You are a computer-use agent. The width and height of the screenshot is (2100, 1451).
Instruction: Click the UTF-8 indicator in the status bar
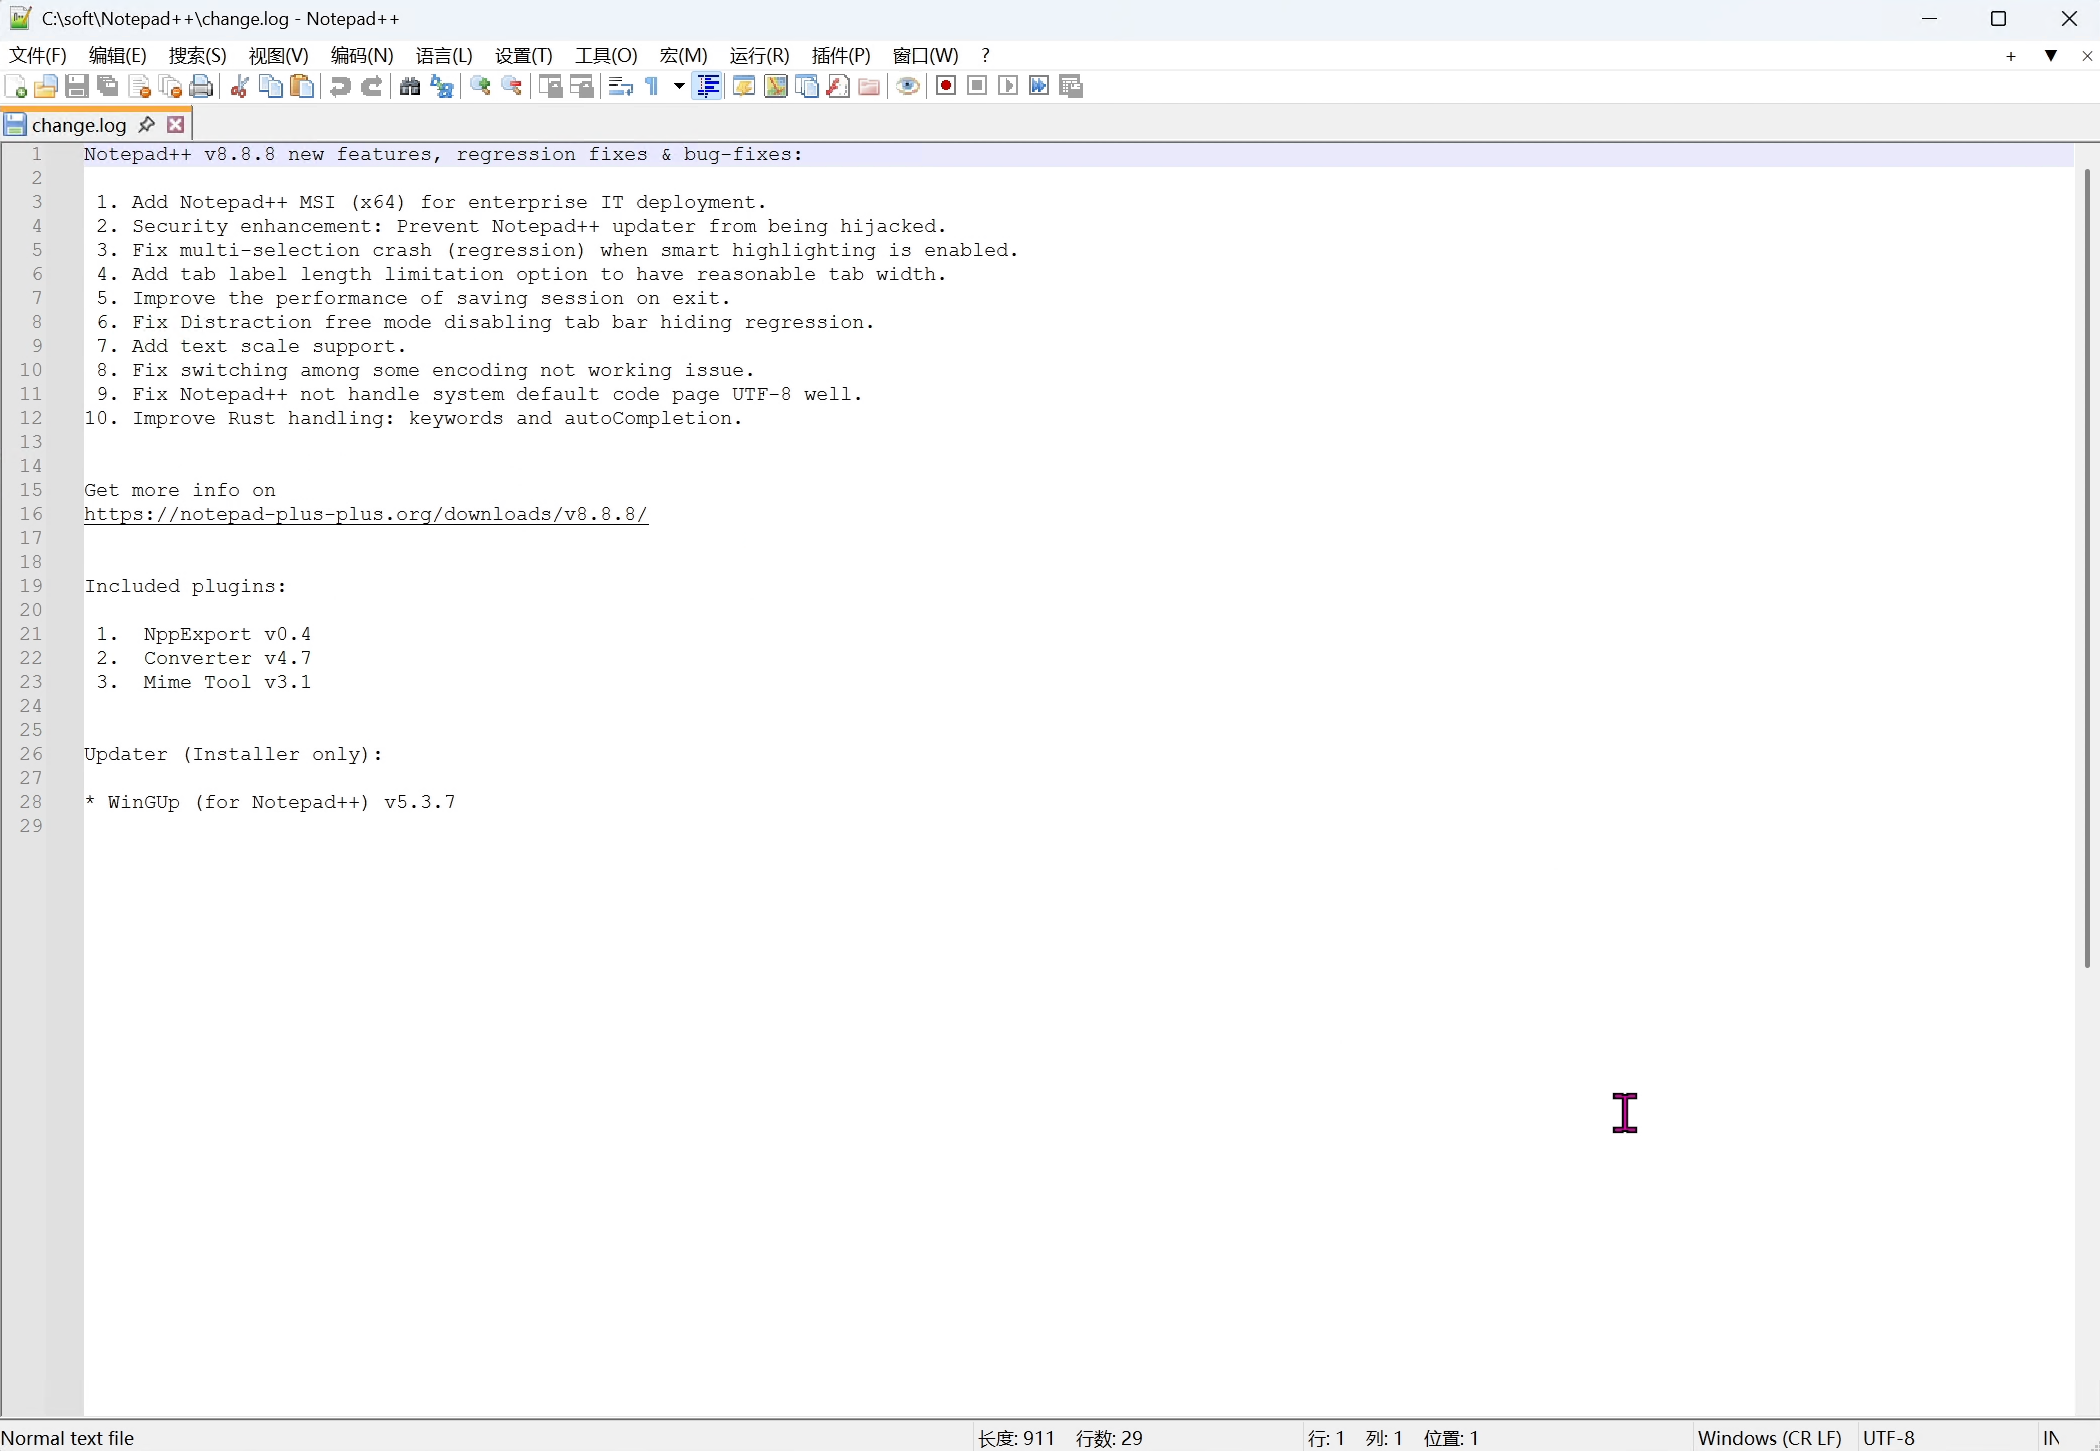1889,1438
